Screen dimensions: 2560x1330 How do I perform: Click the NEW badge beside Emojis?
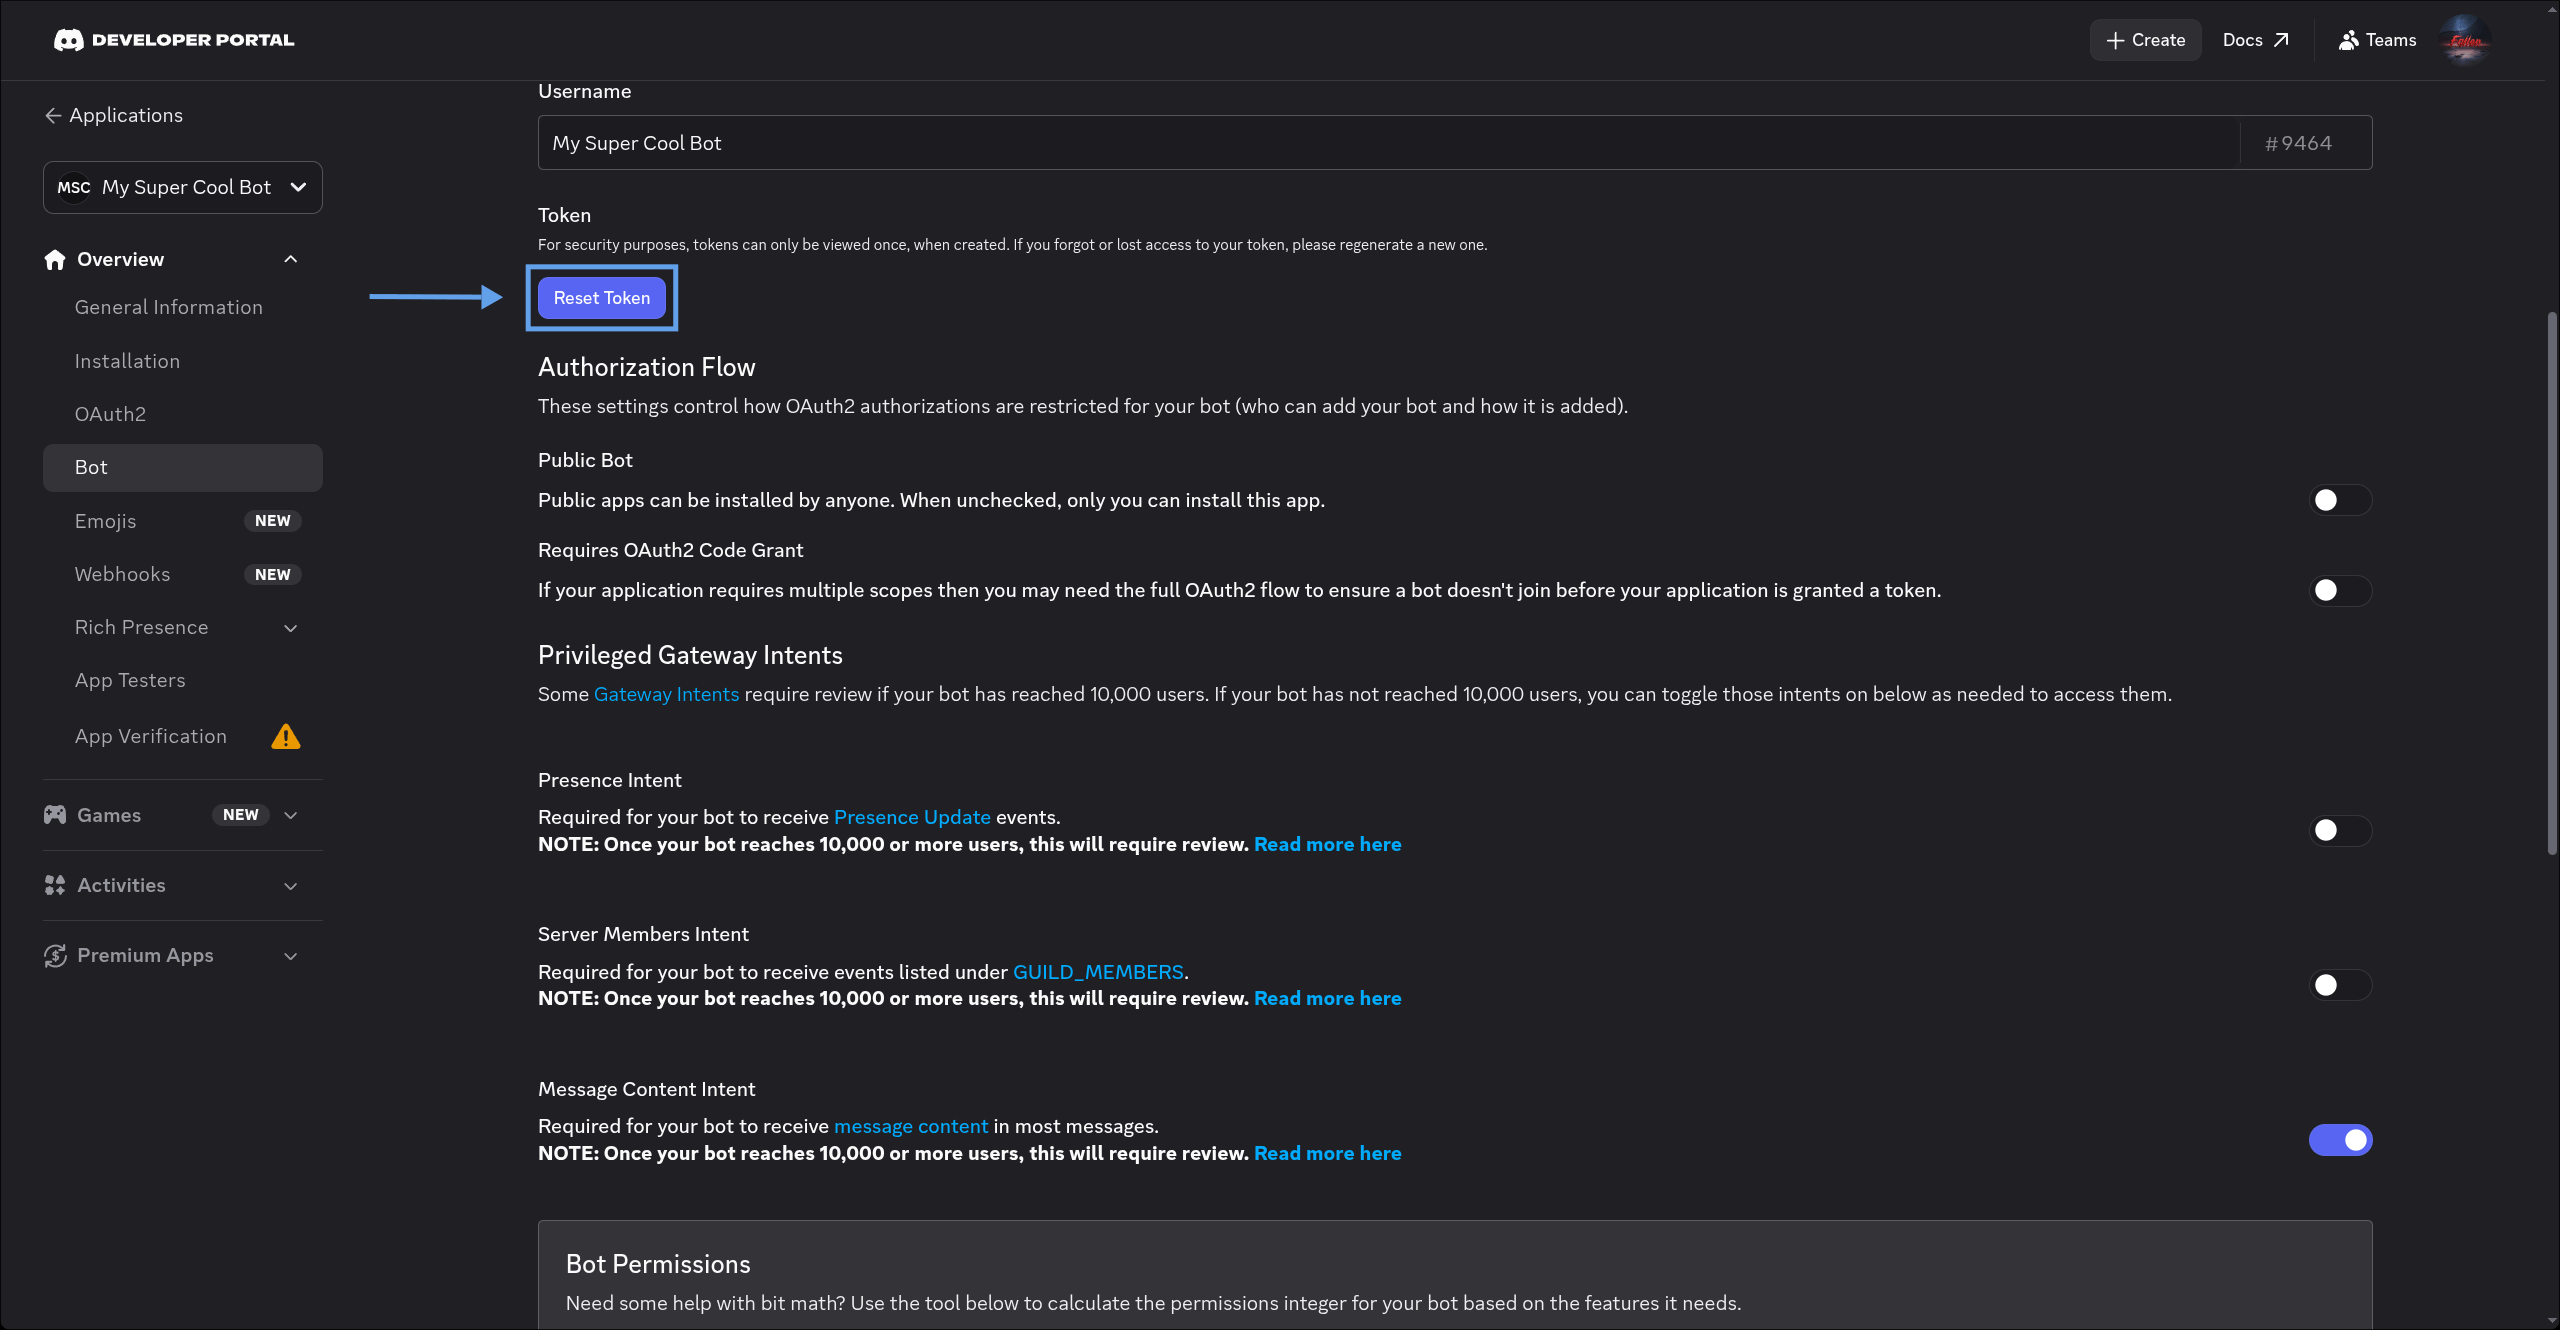[273, 521]
